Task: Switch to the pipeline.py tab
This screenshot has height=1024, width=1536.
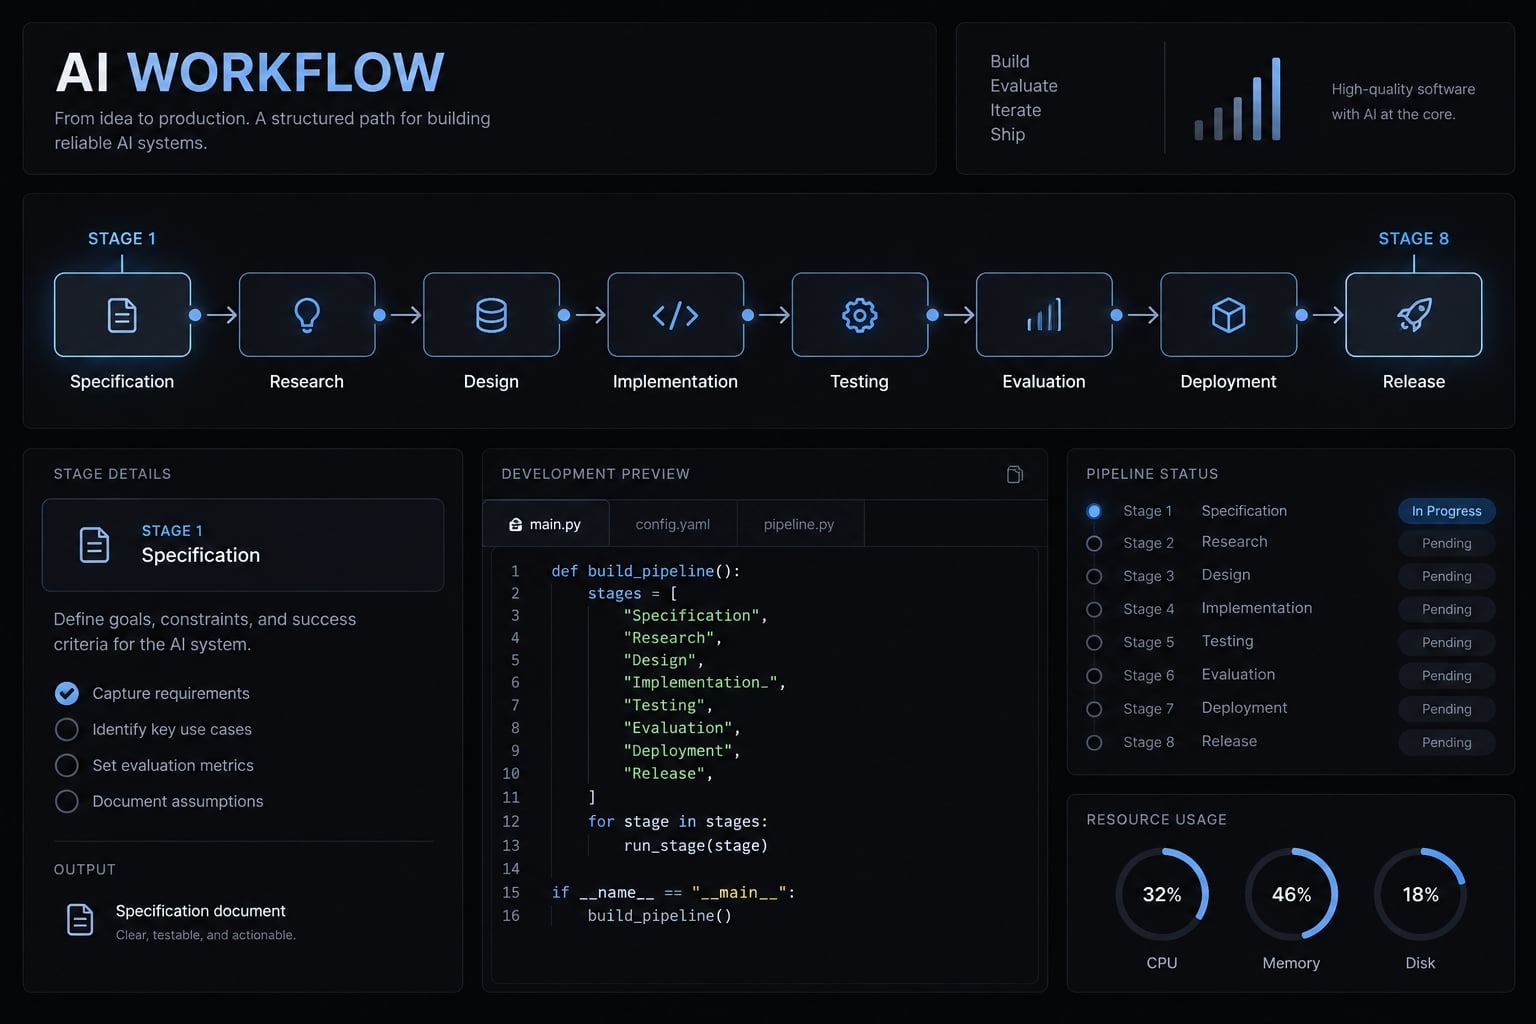Action: click(799, 523)
